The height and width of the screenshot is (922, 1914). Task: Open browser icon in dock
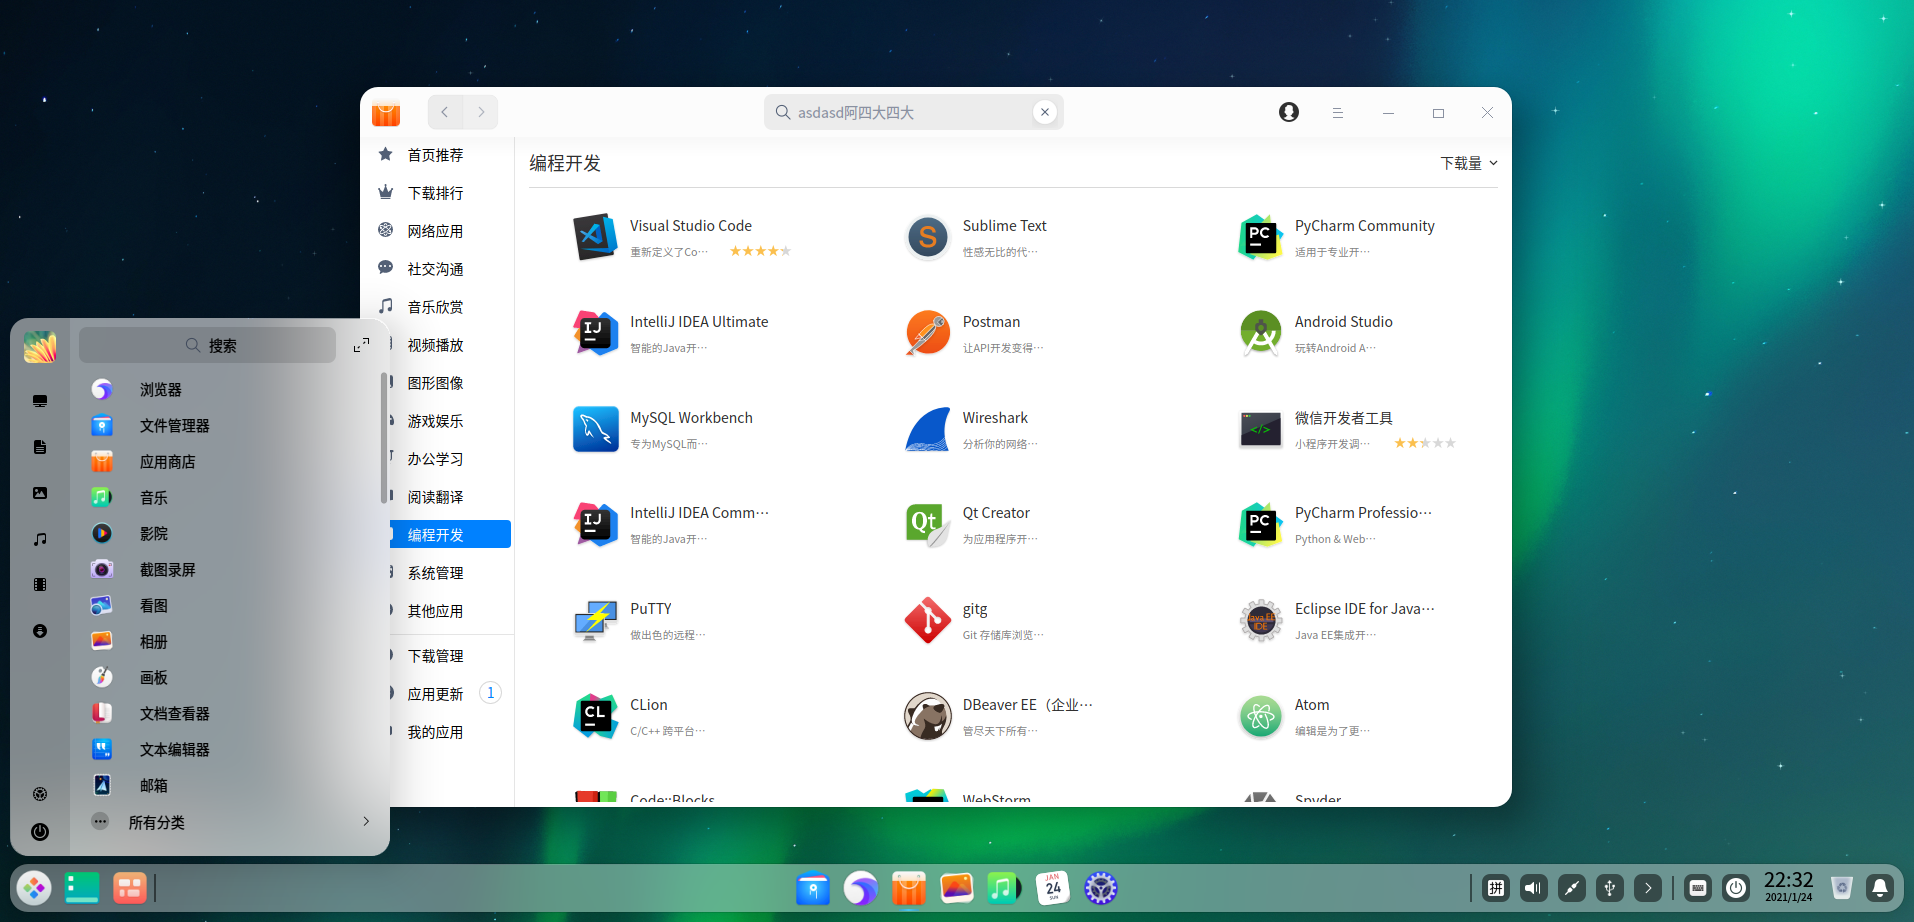861,887
